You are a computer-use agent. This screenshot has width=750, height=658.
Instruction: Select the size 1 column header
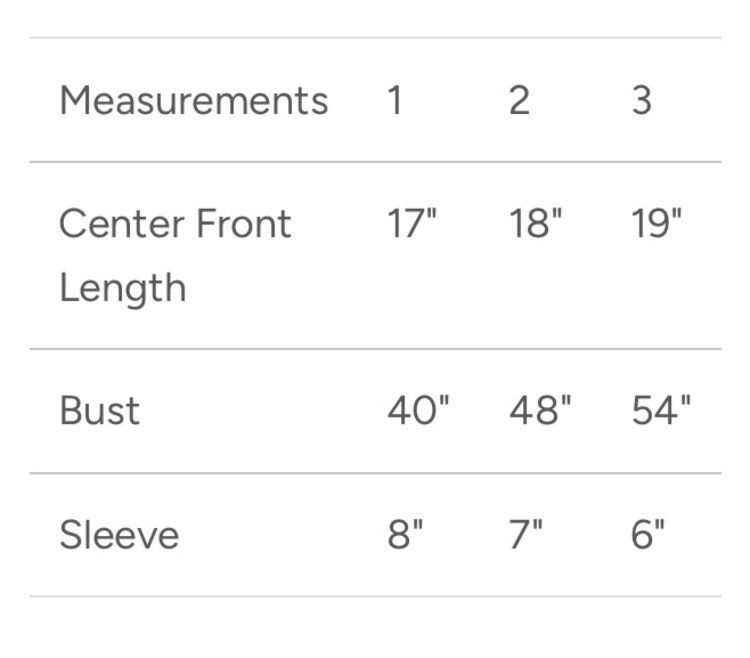coord(395,101)
